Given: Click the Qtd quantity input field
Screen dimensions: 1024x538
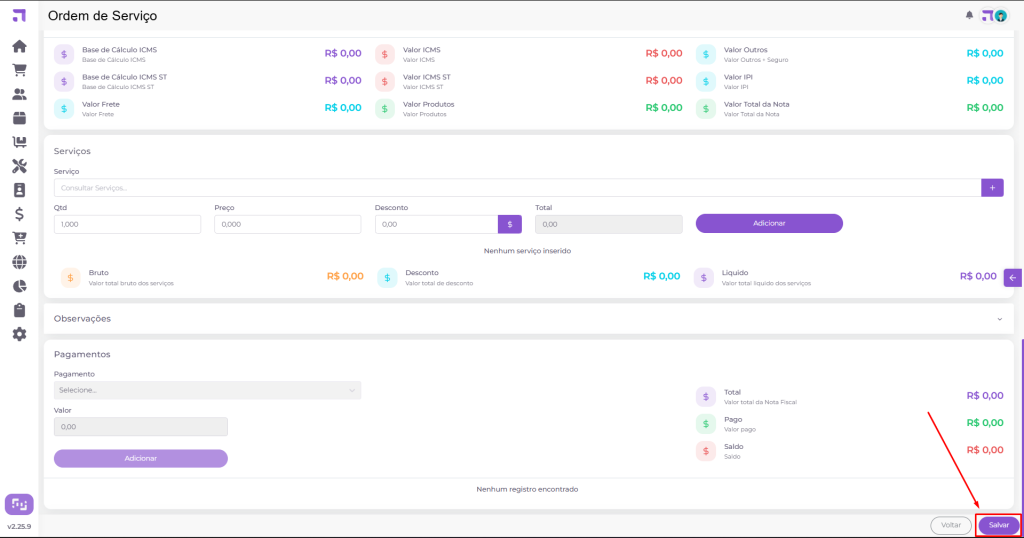Looking at the screenshot, I should (127, 225).
